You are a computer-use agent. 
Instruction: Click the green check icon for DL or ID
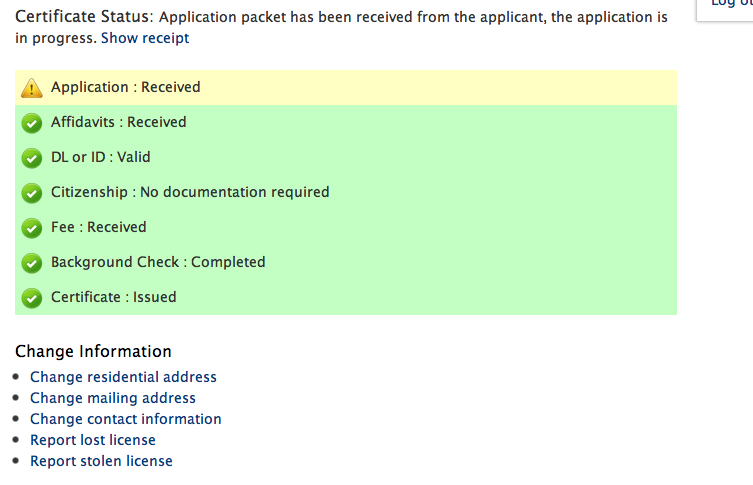[x=32, y=158]
